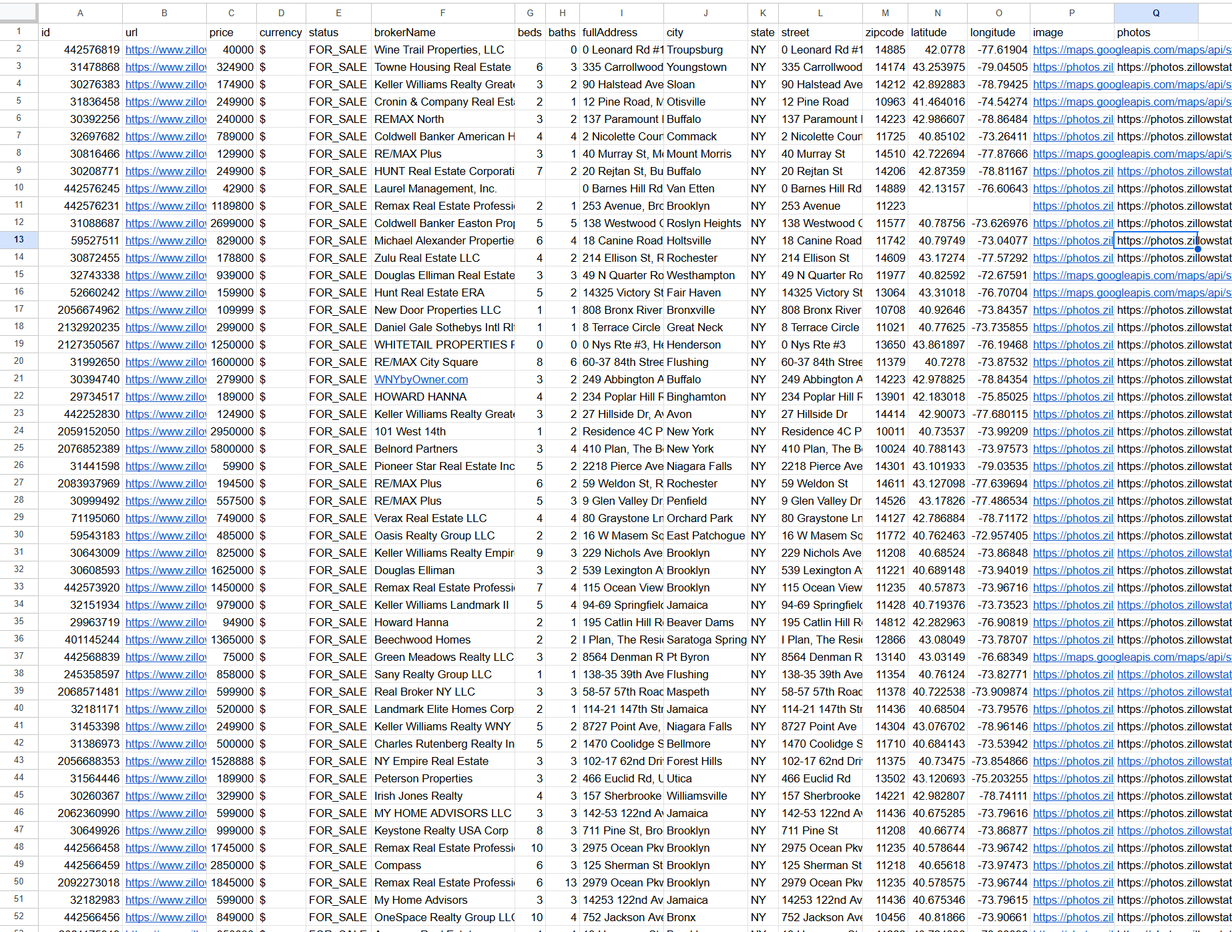
Task: Select column J header
Action: pos(705,13)
